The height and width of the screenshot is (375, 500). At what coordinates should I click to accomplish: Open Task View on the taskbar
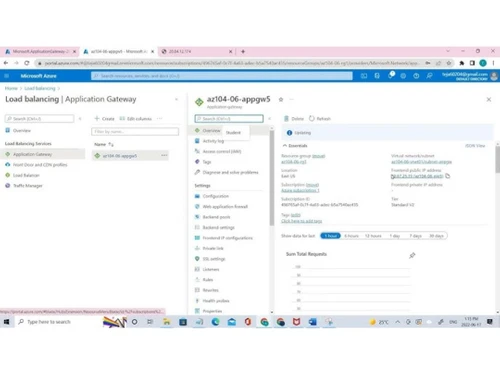pyautogui.click(x=150, y=322)
